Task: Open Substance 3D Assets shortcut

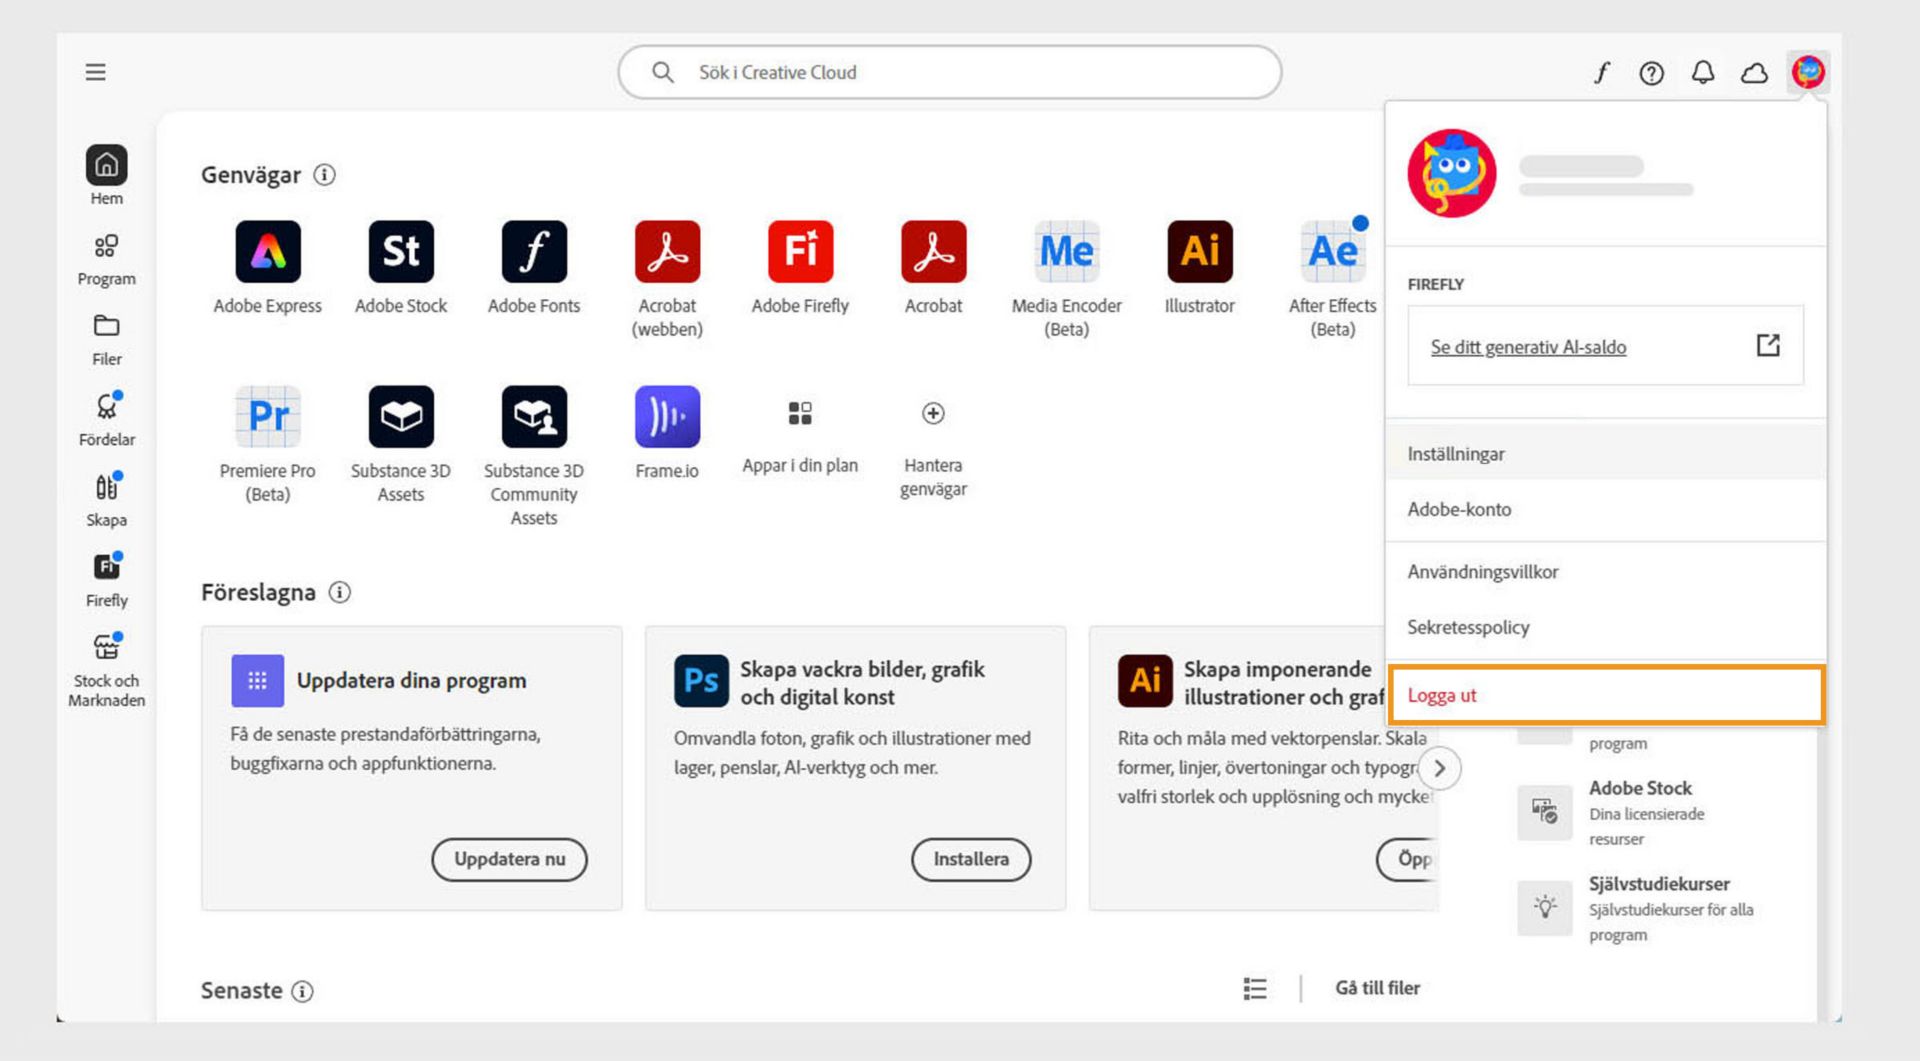Action: 401,417
